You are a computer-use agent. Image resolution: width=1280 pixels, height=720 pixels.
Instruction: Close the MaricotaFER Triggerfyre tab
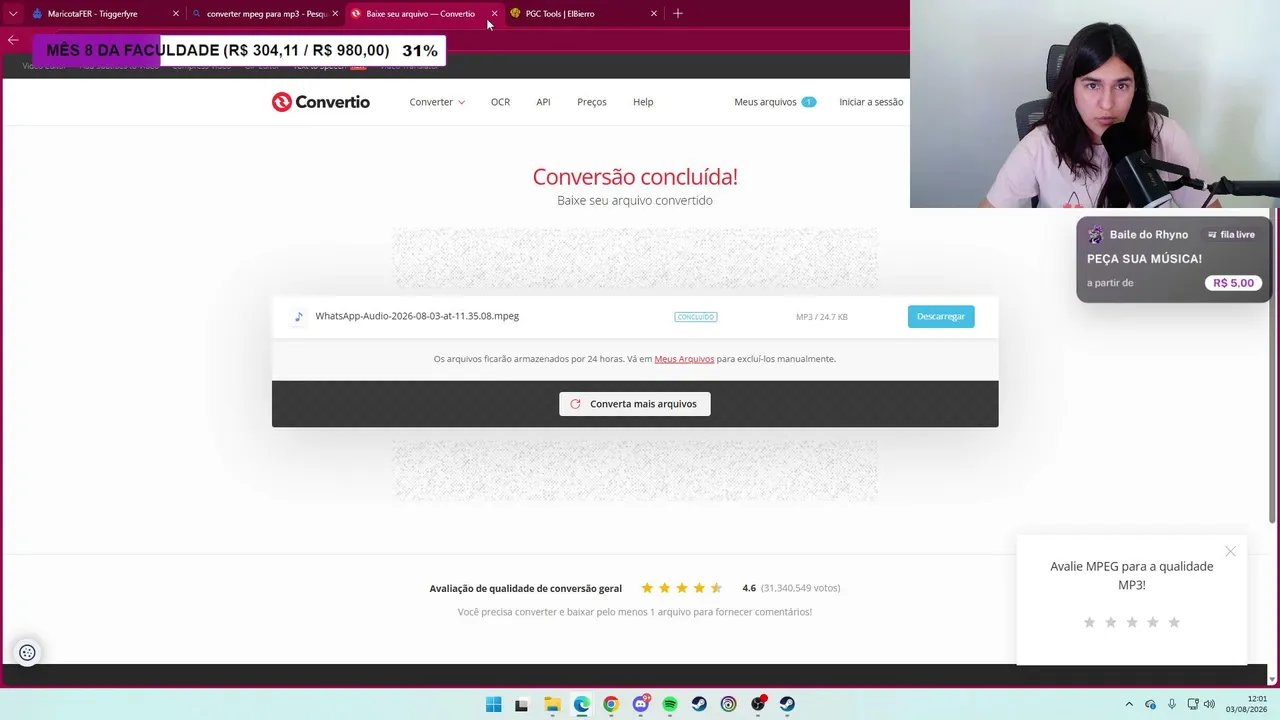[176, 14]
